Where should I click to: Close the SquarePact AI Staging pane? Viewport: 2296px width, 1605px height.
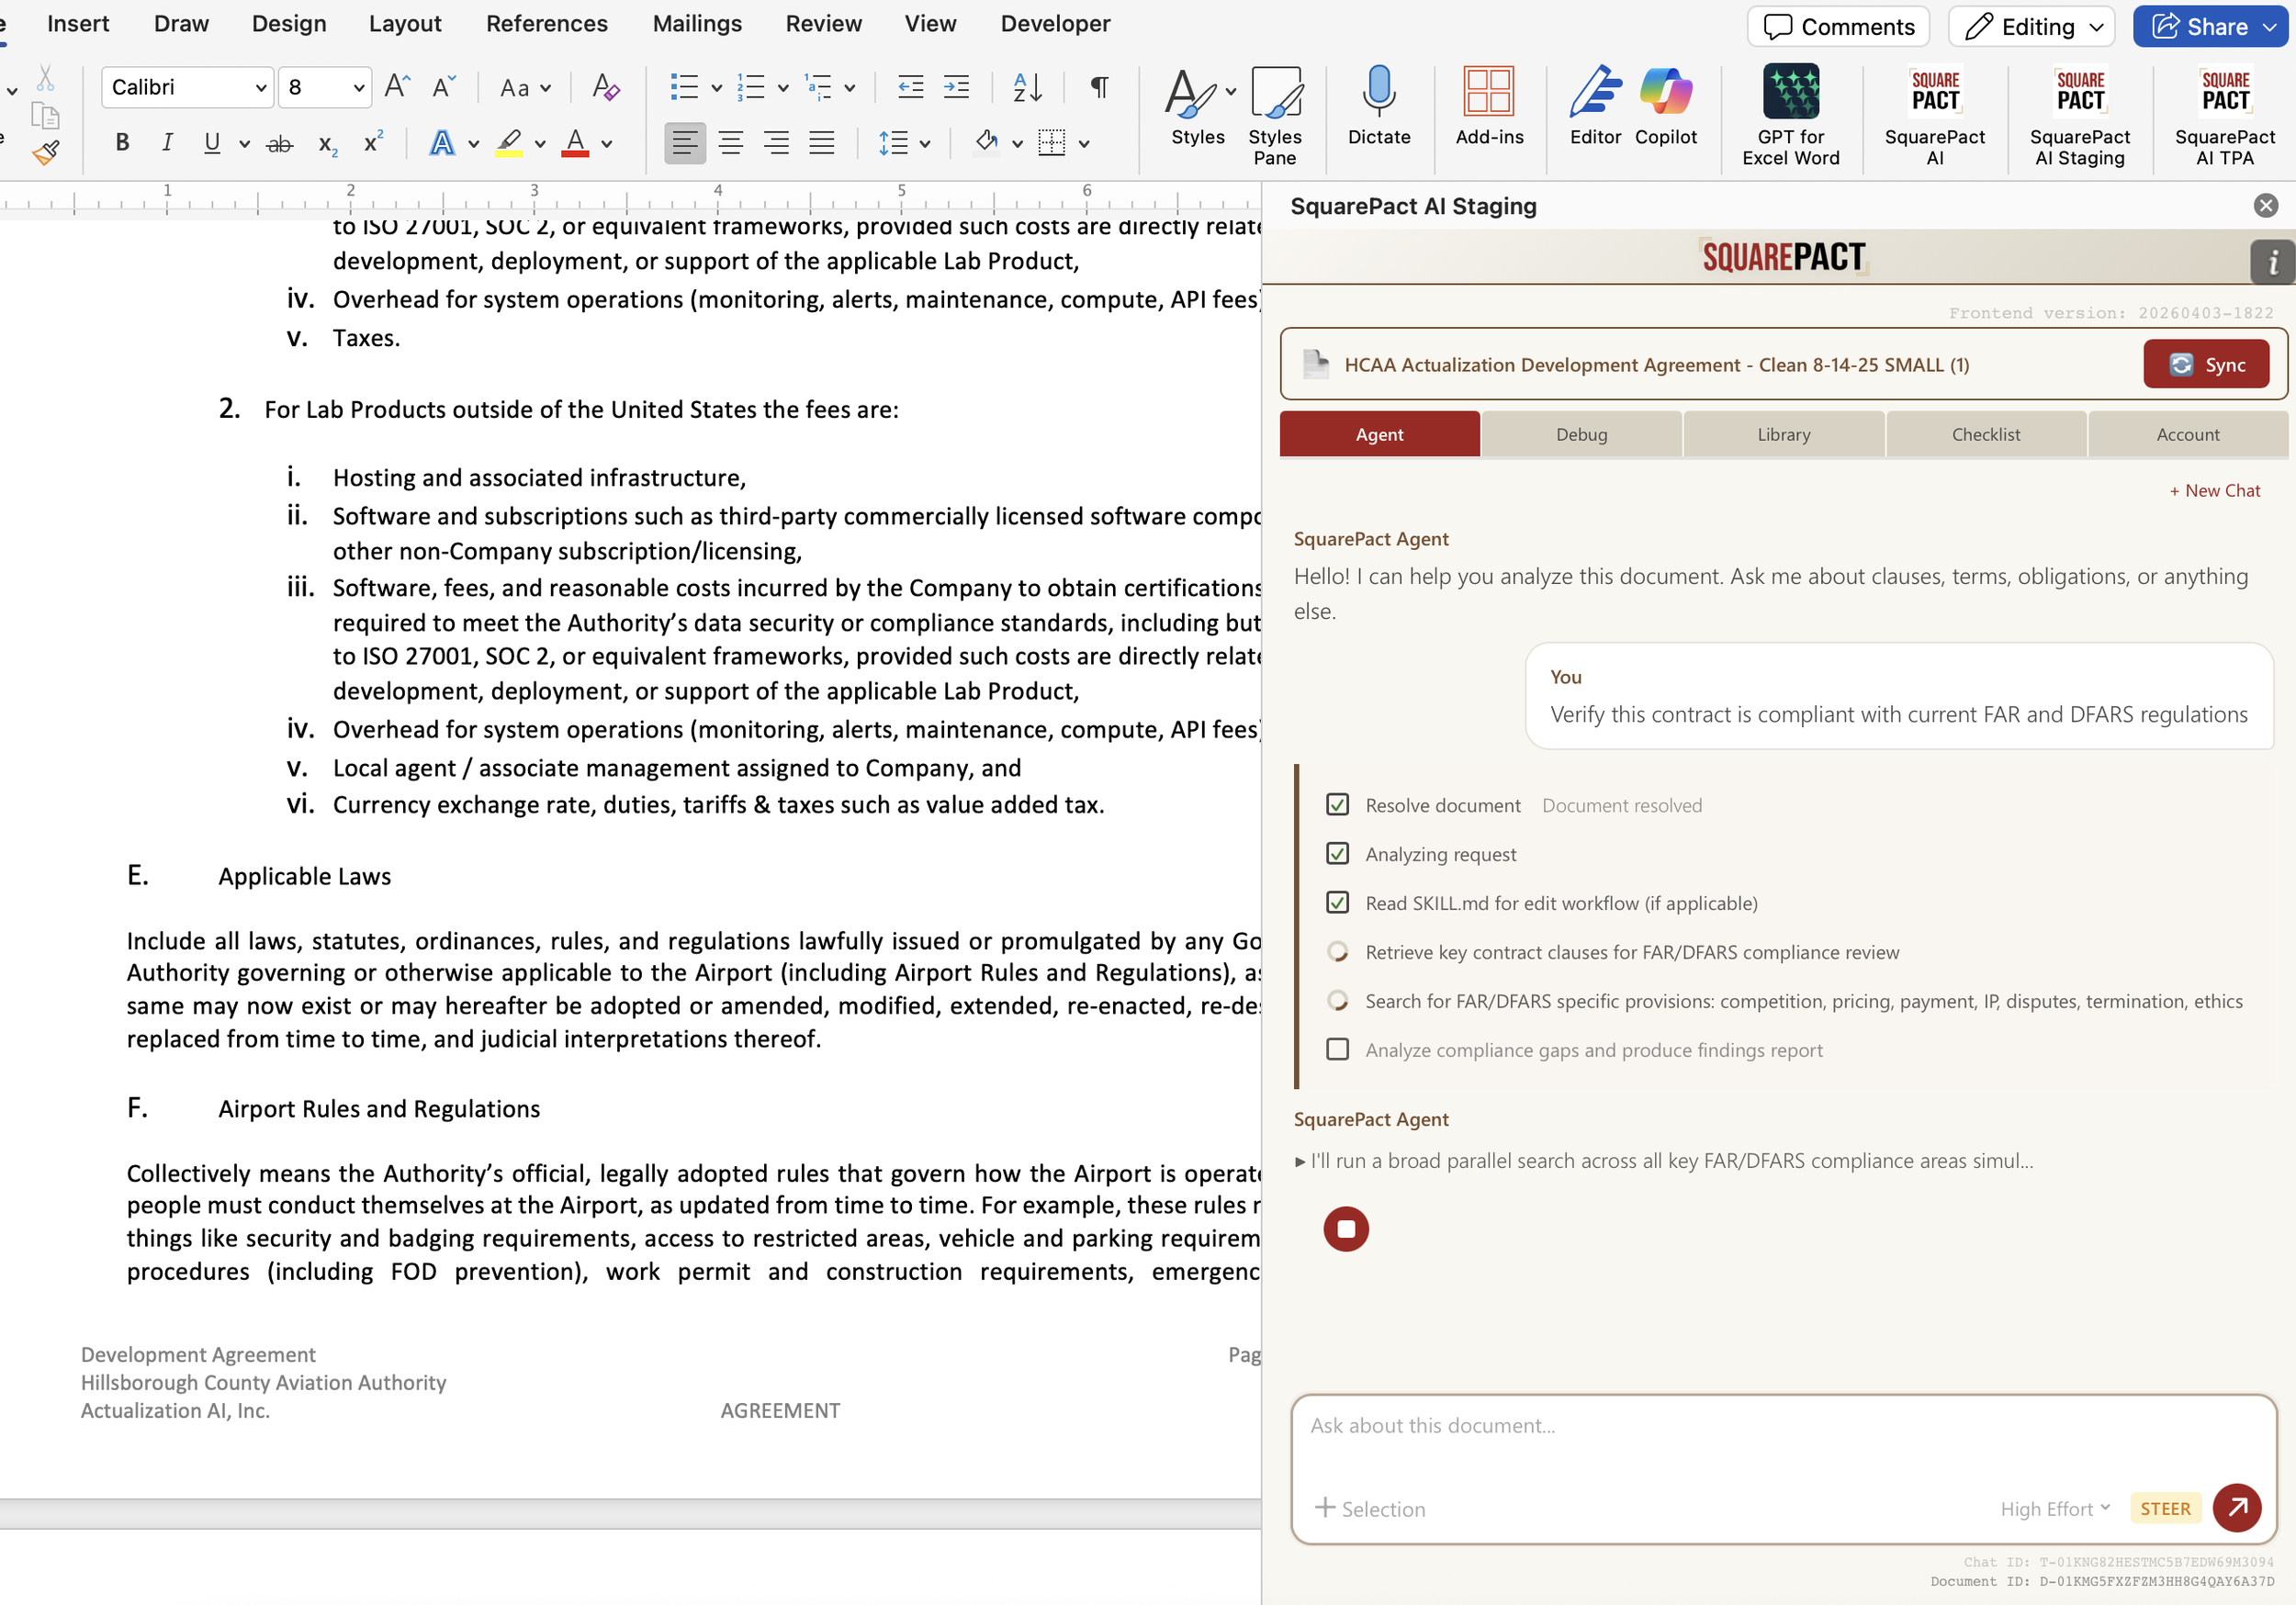point(2265,206)
